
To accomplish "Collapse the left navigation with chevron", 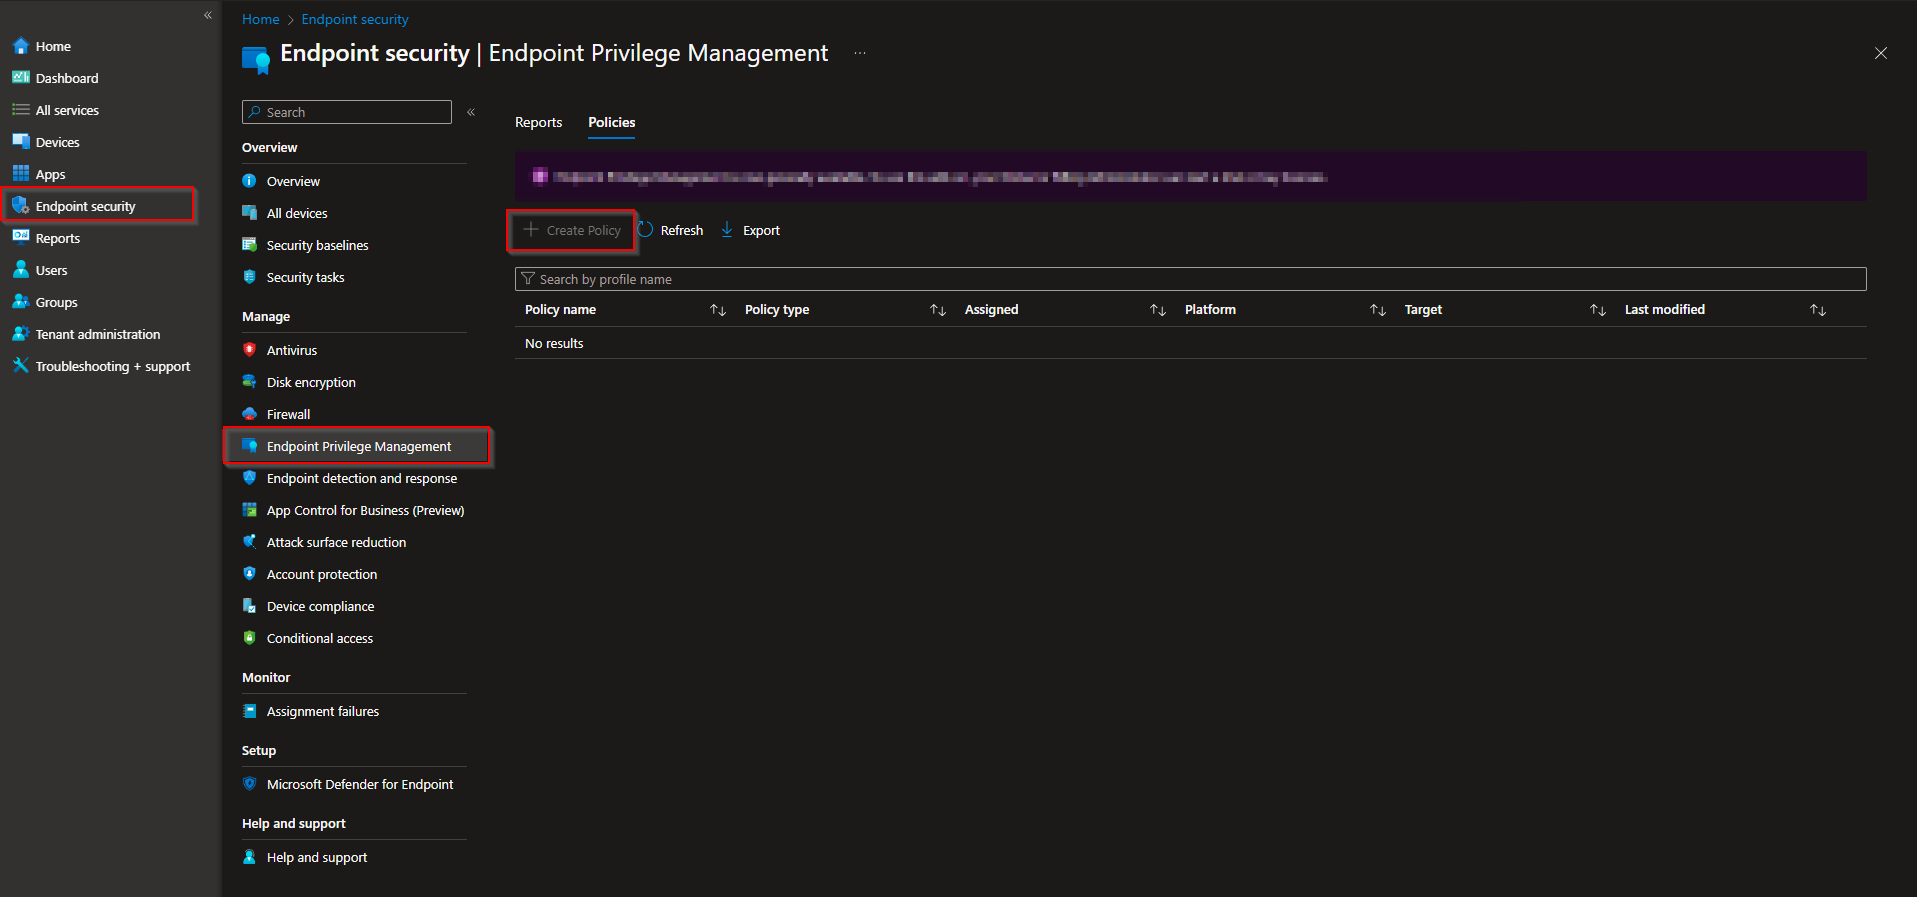I will [208, 15].
